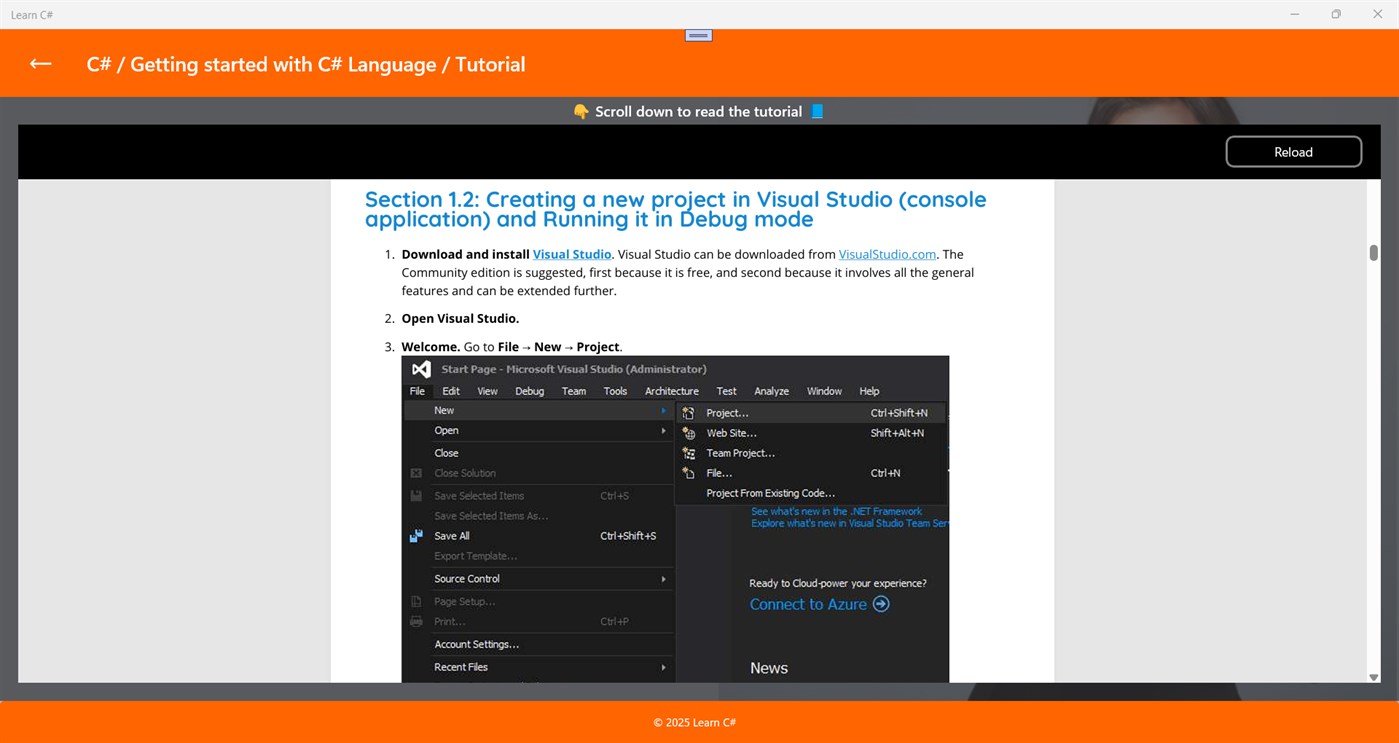Screen dimensions: 1399x743
Task: Click the Close Solution icon
Action: point(414,472)
